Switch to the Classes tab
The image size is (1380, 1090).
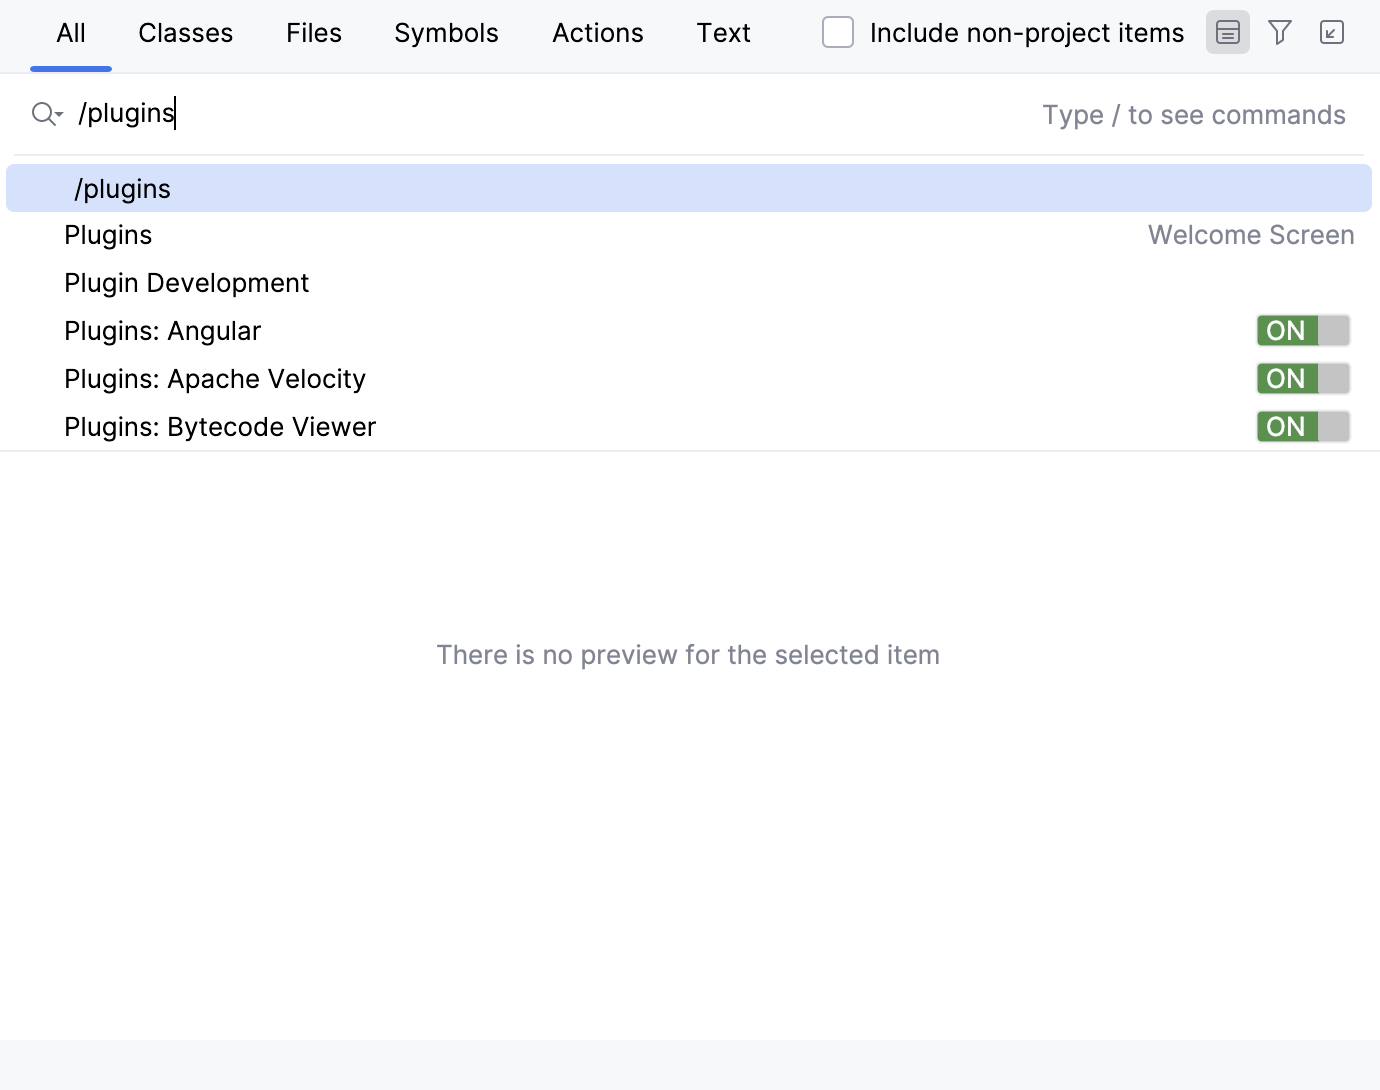point(186,33)
